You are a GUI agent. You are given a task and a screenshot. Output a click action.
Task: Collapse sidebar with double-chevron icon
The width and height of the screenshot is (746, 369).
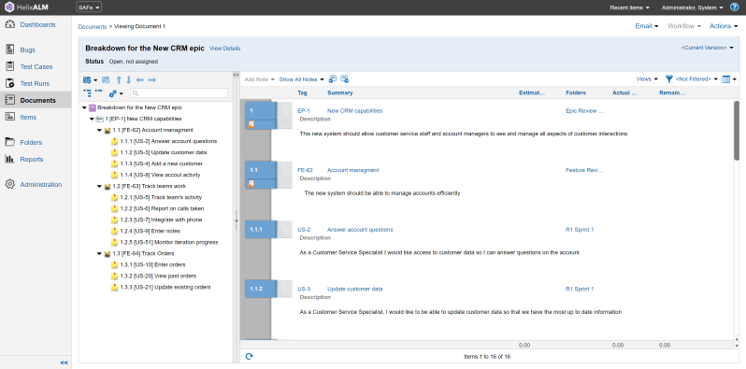64,363
